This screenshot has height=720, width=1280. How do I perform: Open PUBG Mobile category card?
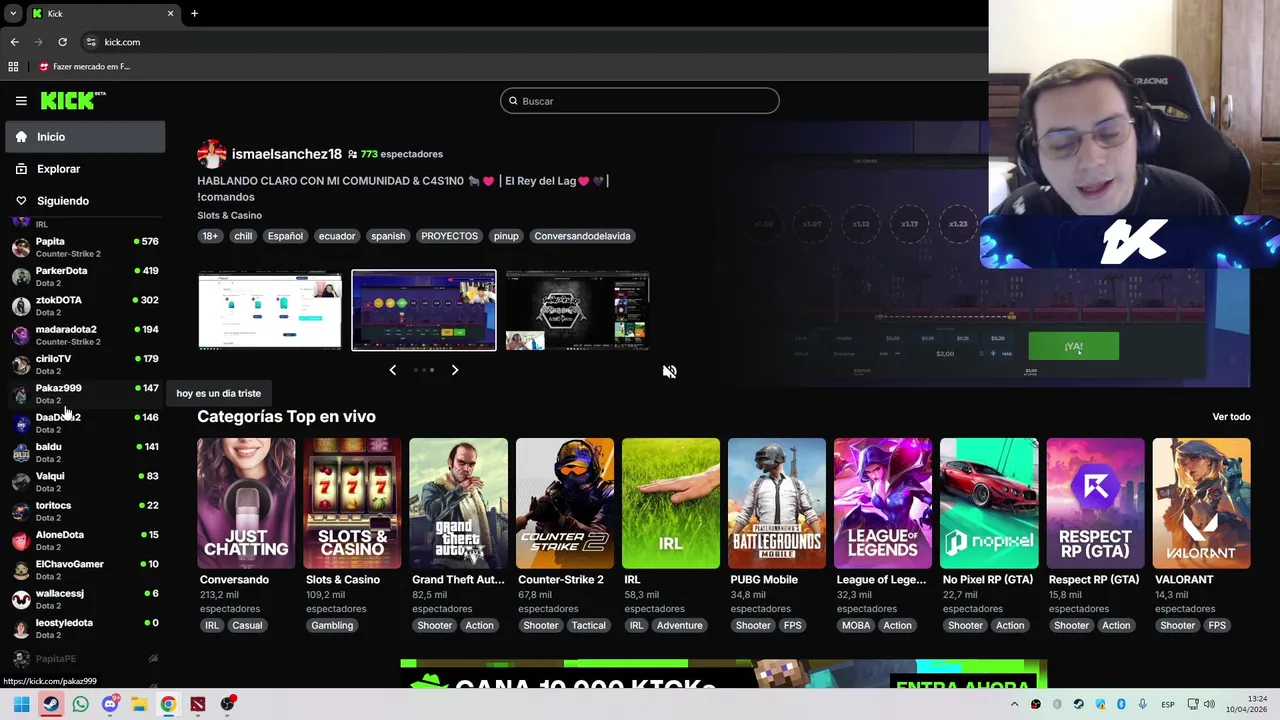tap(777, 503)
